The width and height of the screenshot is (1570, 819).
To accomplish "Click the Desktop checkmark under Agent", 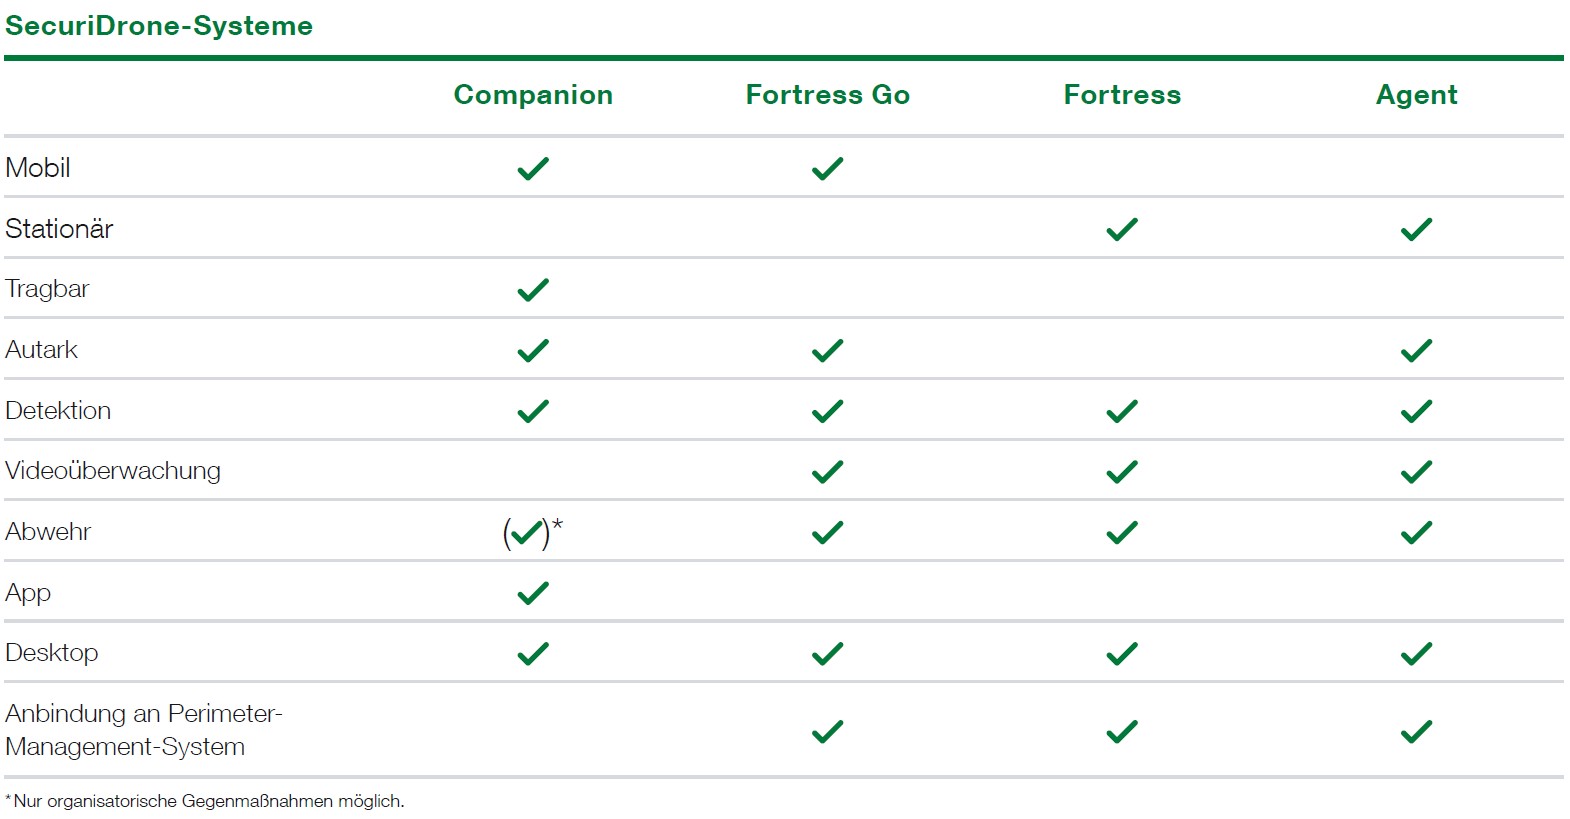I will click(x=1416, y=653).
